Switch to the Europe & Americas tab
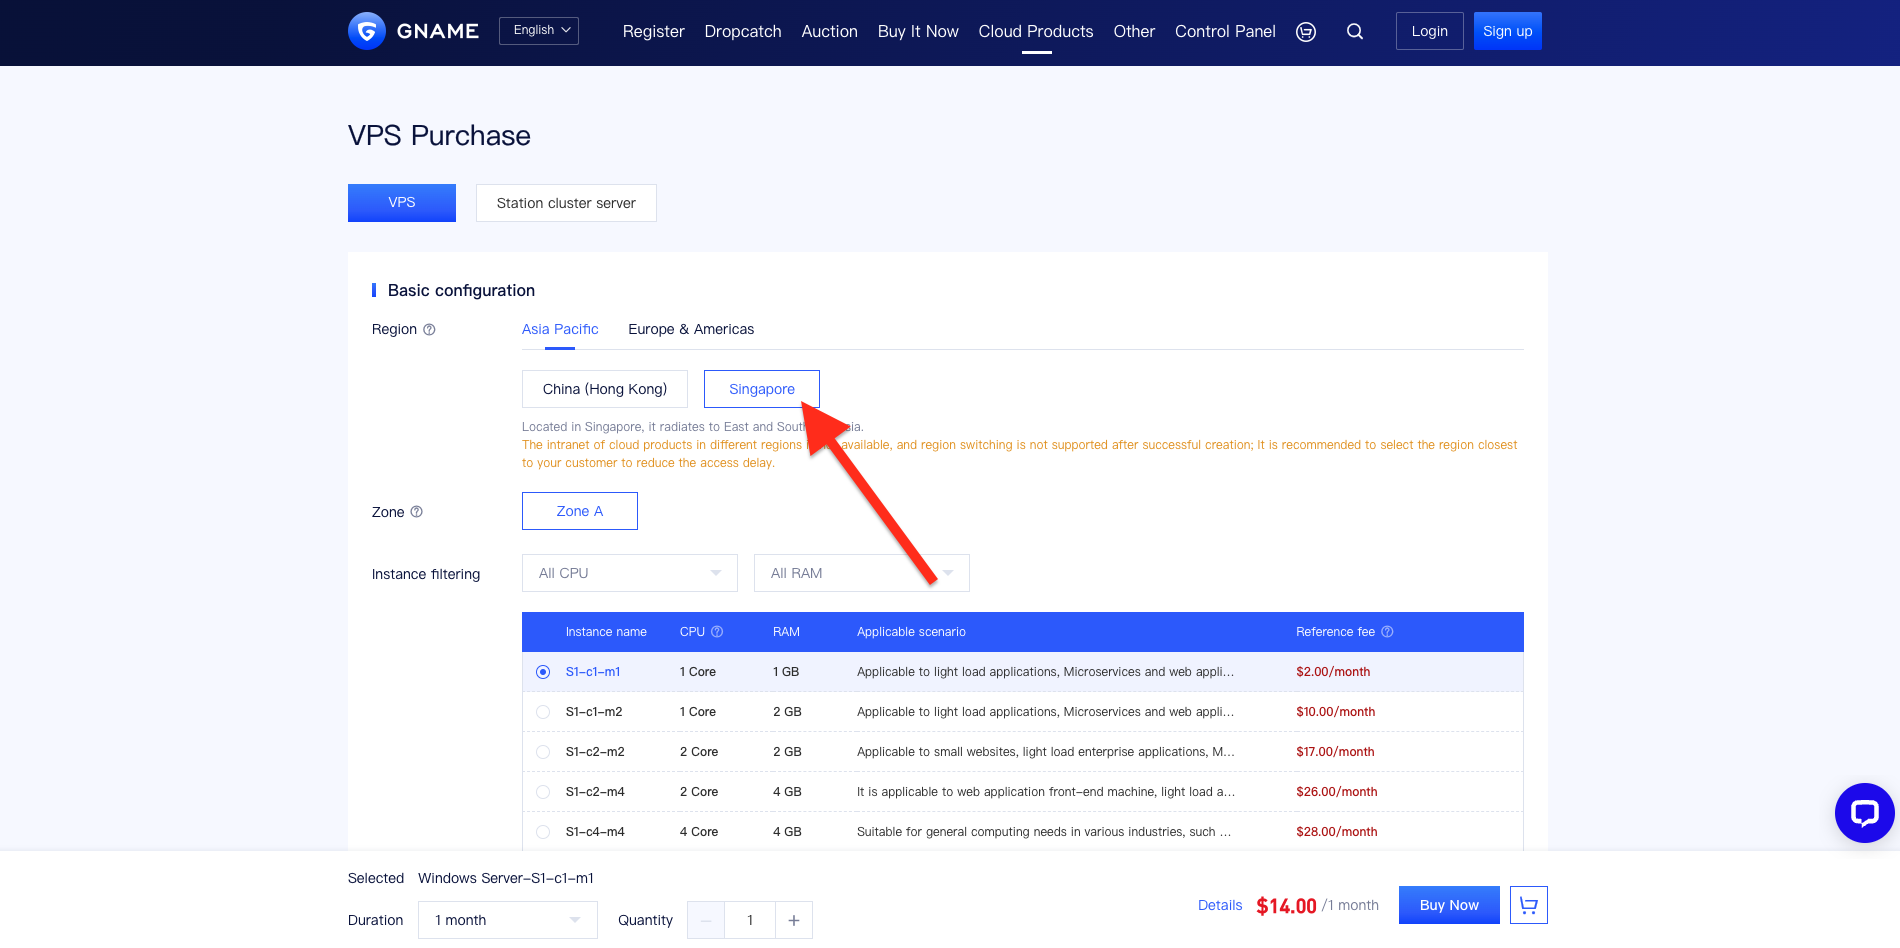The image size is (1900, 948). (691, 329)
